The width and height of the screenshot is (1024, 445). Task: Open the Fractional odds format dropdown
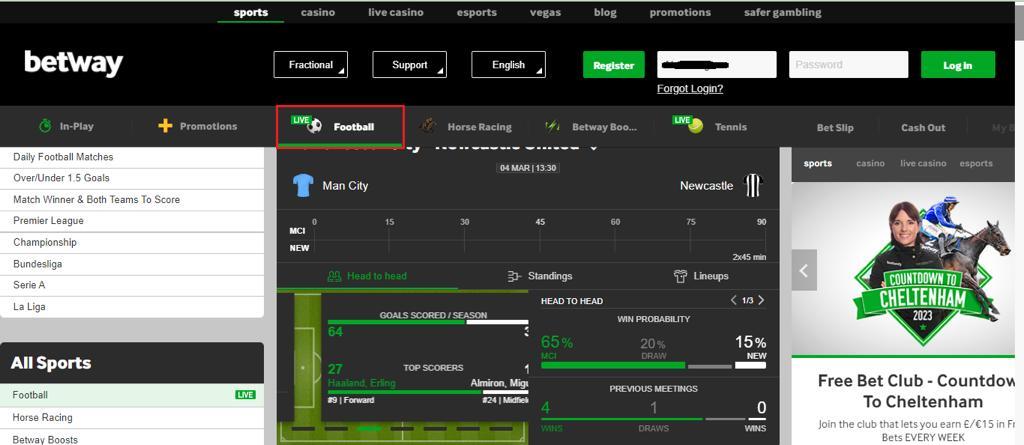311,65
